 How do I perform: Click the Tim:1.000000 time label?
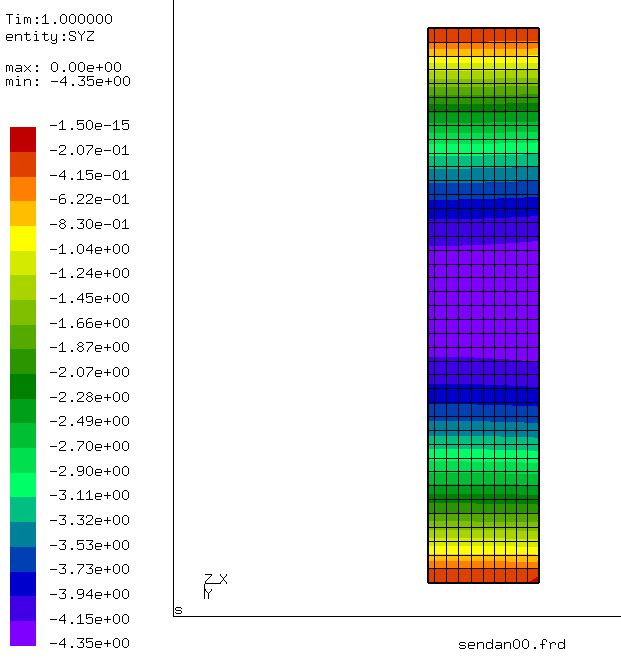pos(59,19)
